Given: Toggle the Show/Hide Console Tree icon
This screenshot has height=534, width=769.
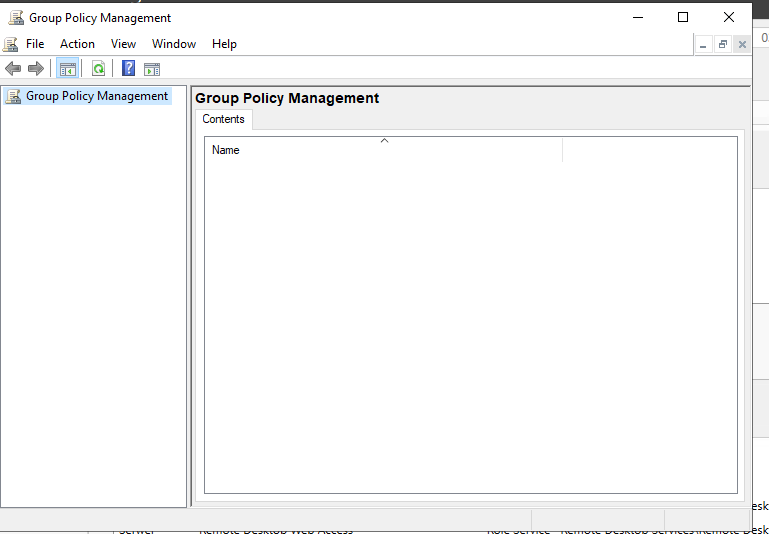Looking at the screenshot, I should (x=68, y=69).
